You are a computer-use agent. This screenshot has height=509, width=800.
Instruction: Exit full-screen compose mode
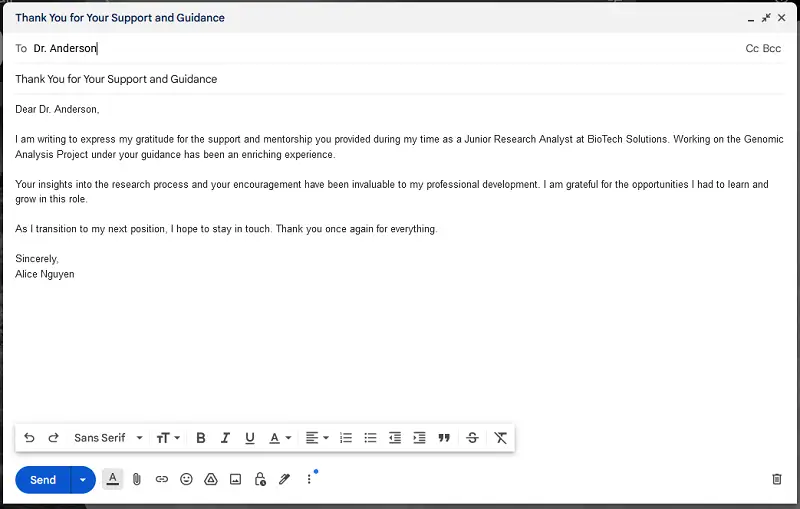point(766,18)
